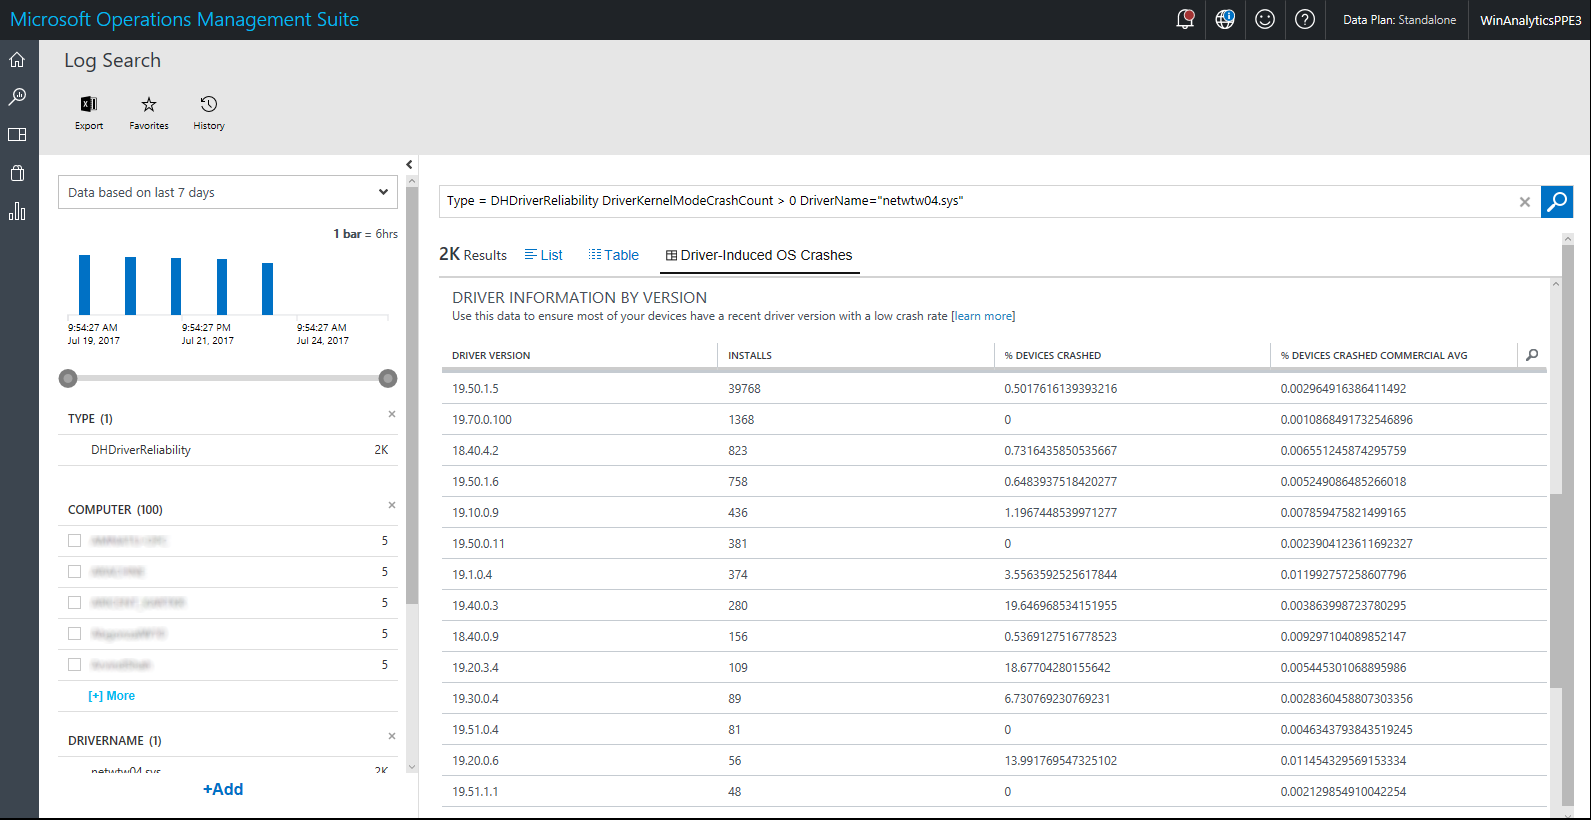Collapse the left filter panel arrow

[409, 165]
